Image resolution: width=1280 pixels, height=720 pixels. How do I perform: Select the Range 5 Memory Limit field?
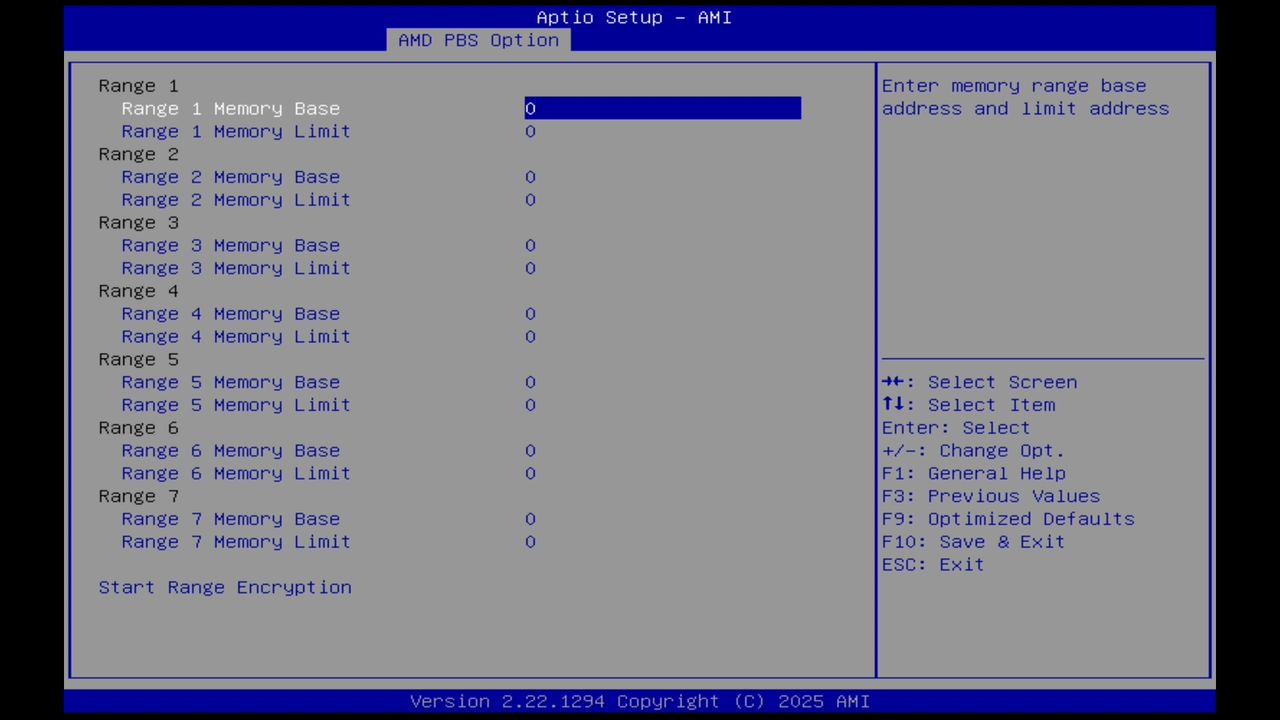235,404
